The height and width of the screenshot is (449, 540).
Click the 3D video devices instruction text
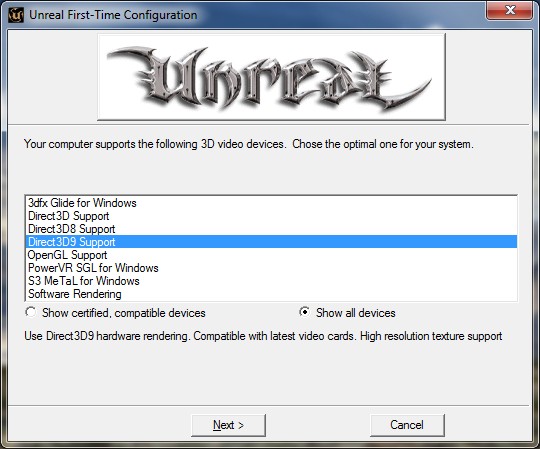point(249,144)
